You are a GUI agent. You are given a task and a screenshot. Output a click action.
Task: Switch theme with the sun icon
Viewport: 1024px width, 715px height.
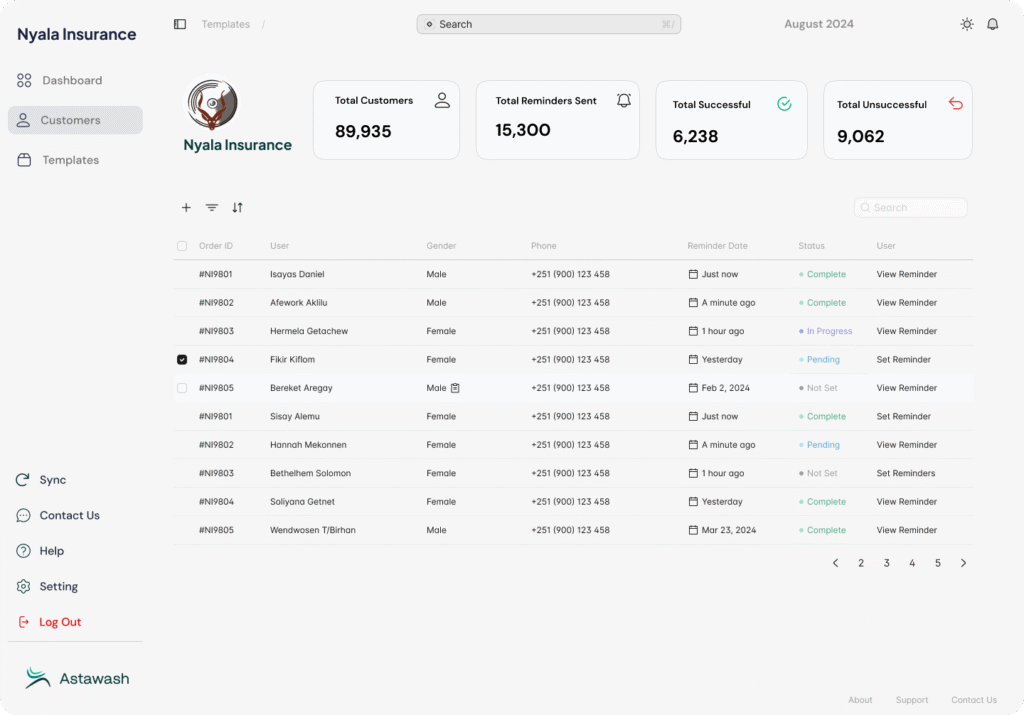pyautogui.click(x=966, y=24)
